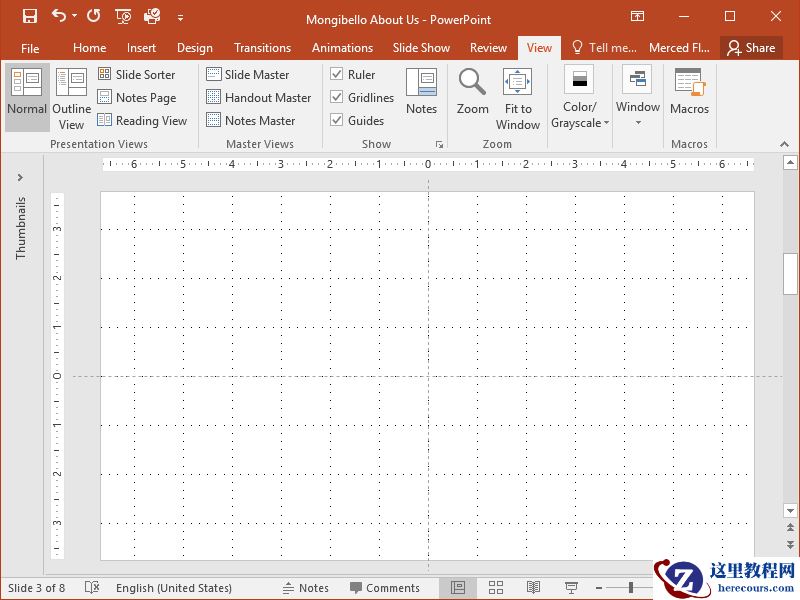Click the Share button

[751, 48]
